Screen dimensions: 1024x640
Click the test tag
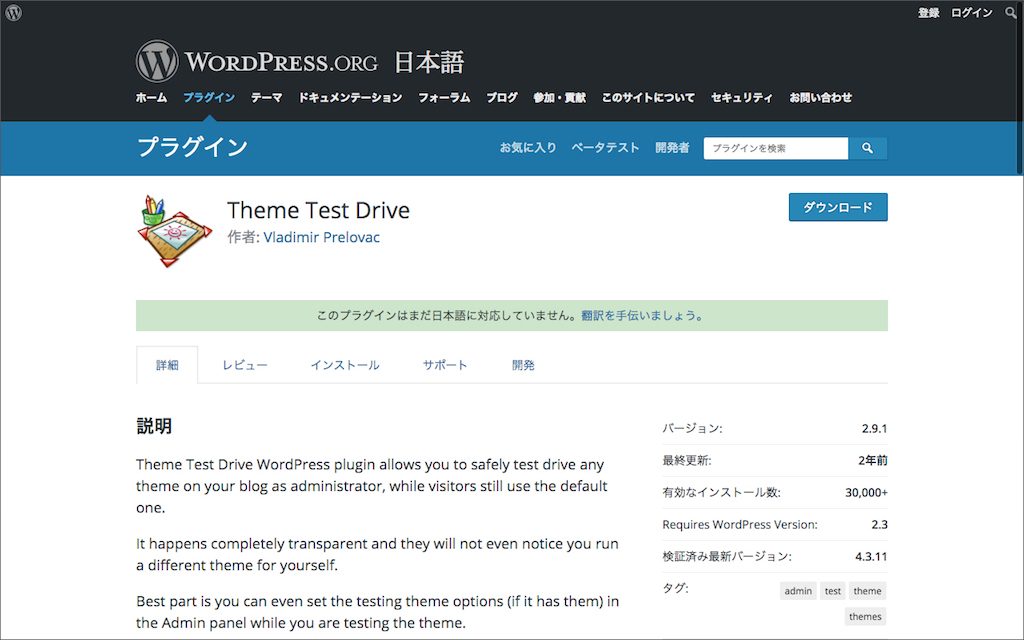(833, 591)
